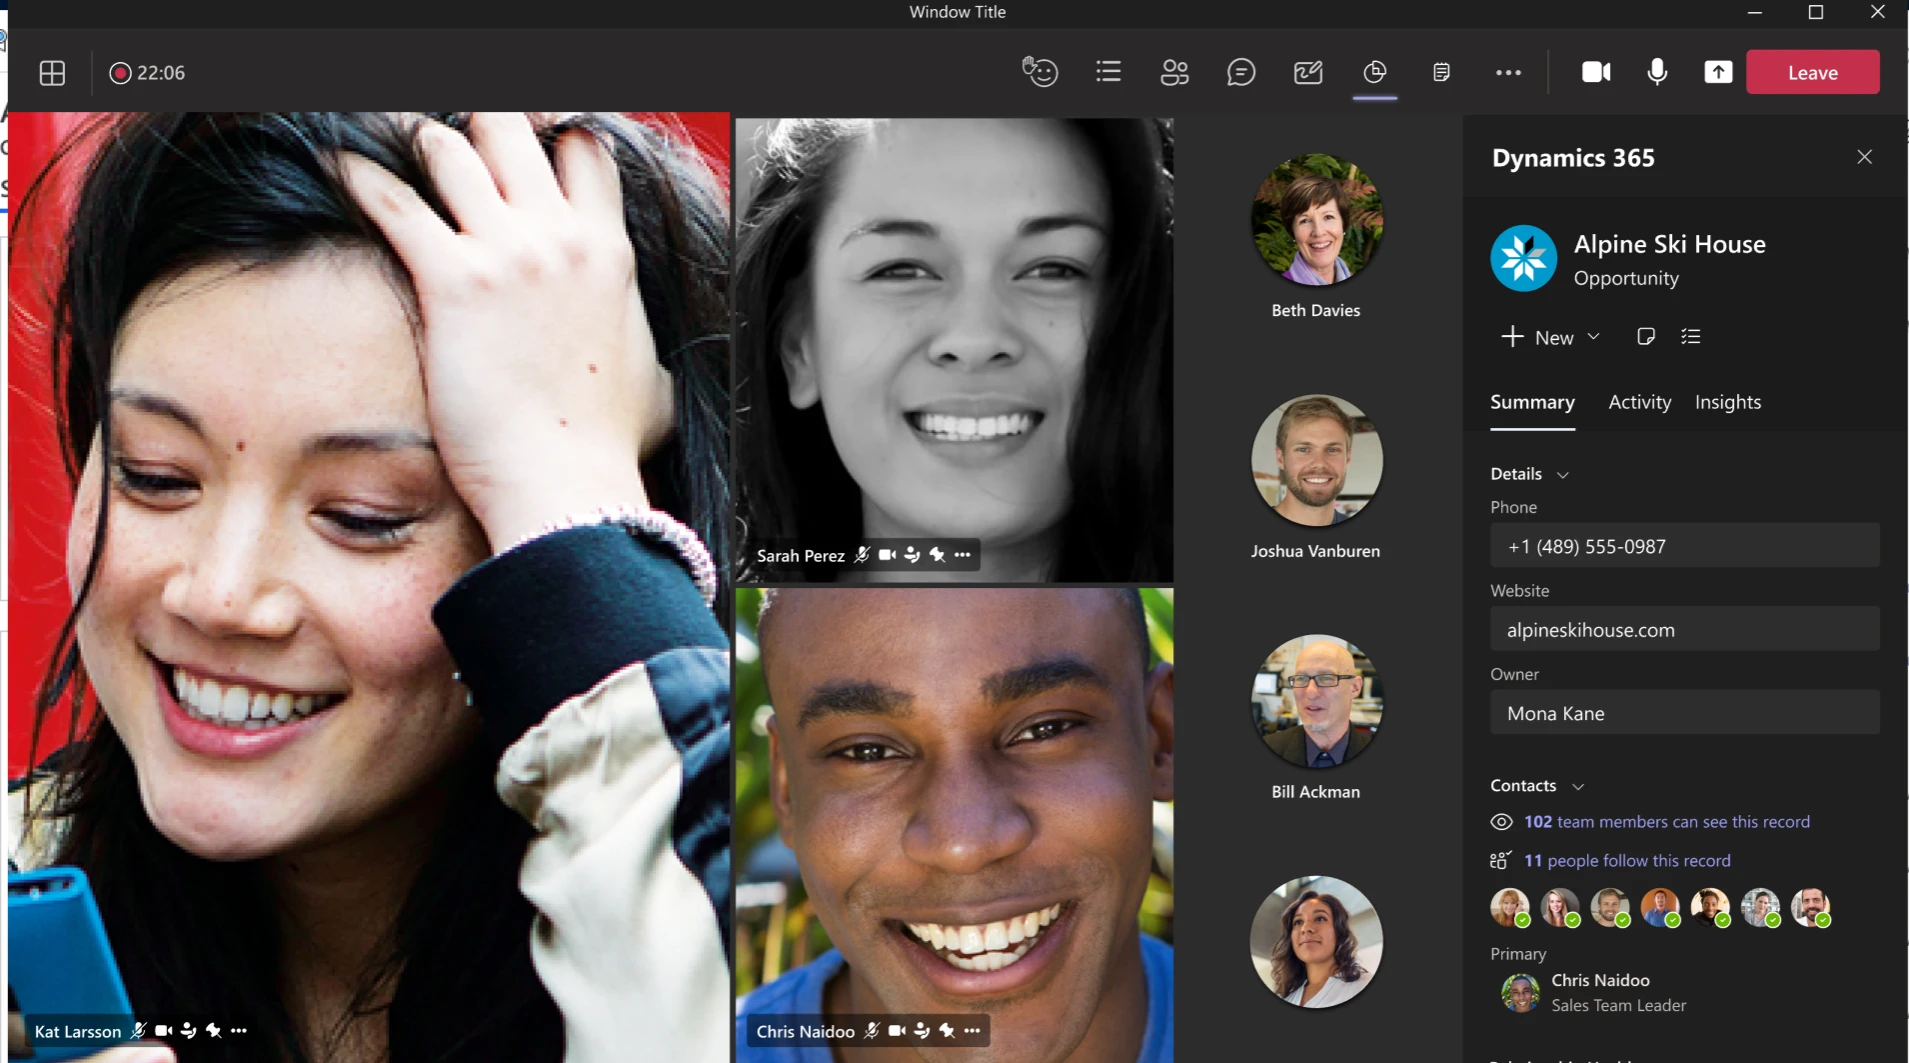Open the reactions emoji picker
The height and width of the screenshot is (1063, 1909).
click(1040, 72)
